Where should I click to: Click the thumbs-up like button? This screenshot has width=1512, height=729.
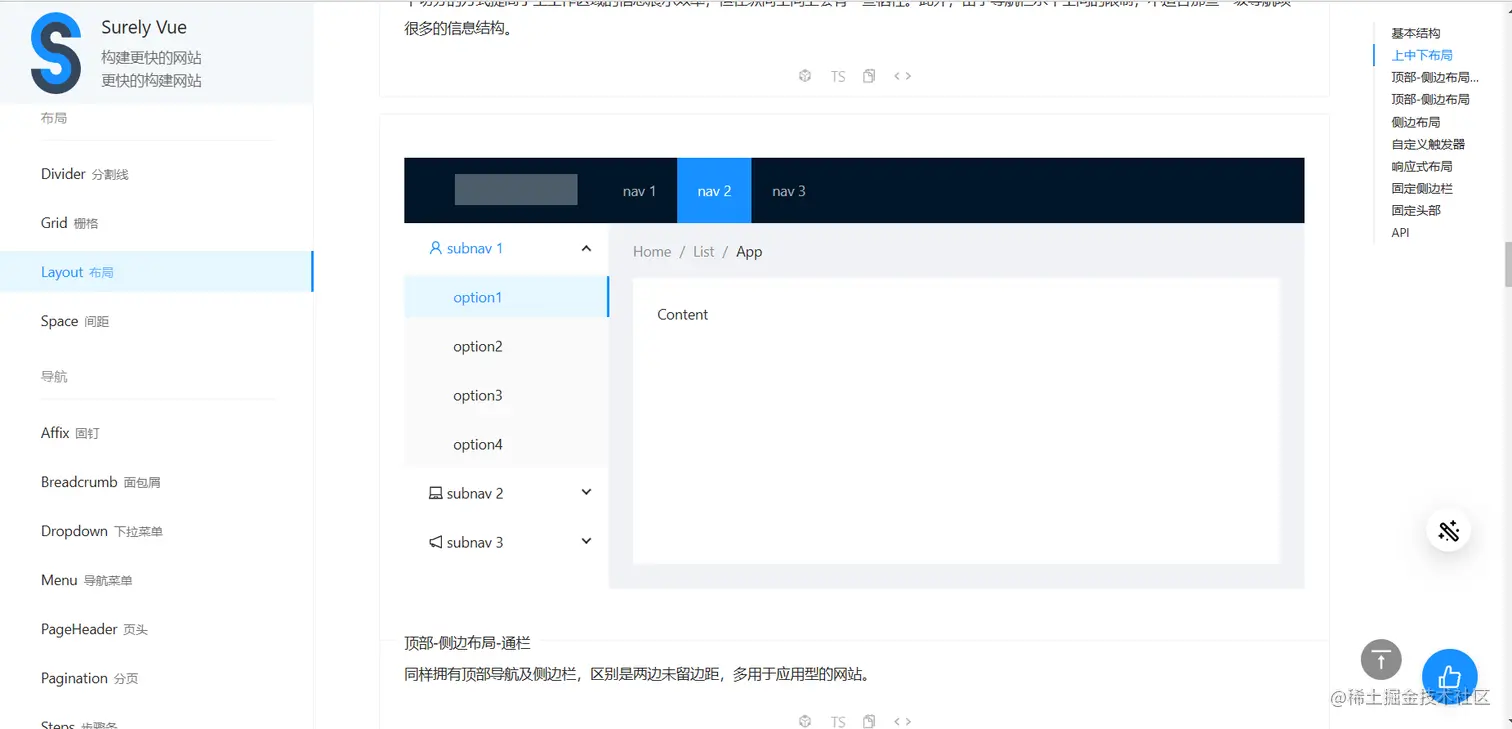pos(1450,678)
